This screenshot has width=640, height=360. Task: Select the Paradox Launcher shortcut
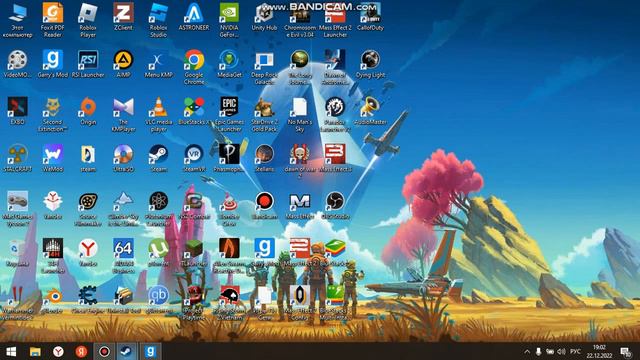click(x=335, y=114)
